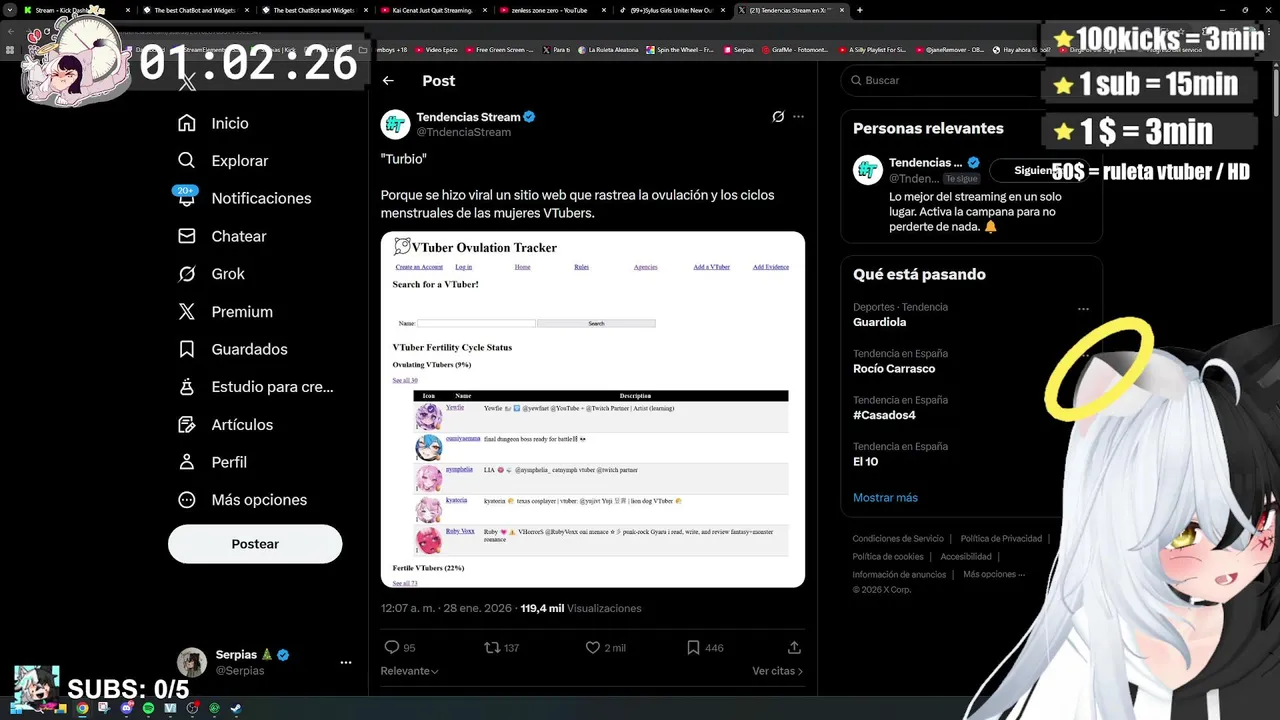Image resolution: width=1280 pixels, height=720 pixels.
Task: Open Spotify in the taskbar
Action: point(148,708)
